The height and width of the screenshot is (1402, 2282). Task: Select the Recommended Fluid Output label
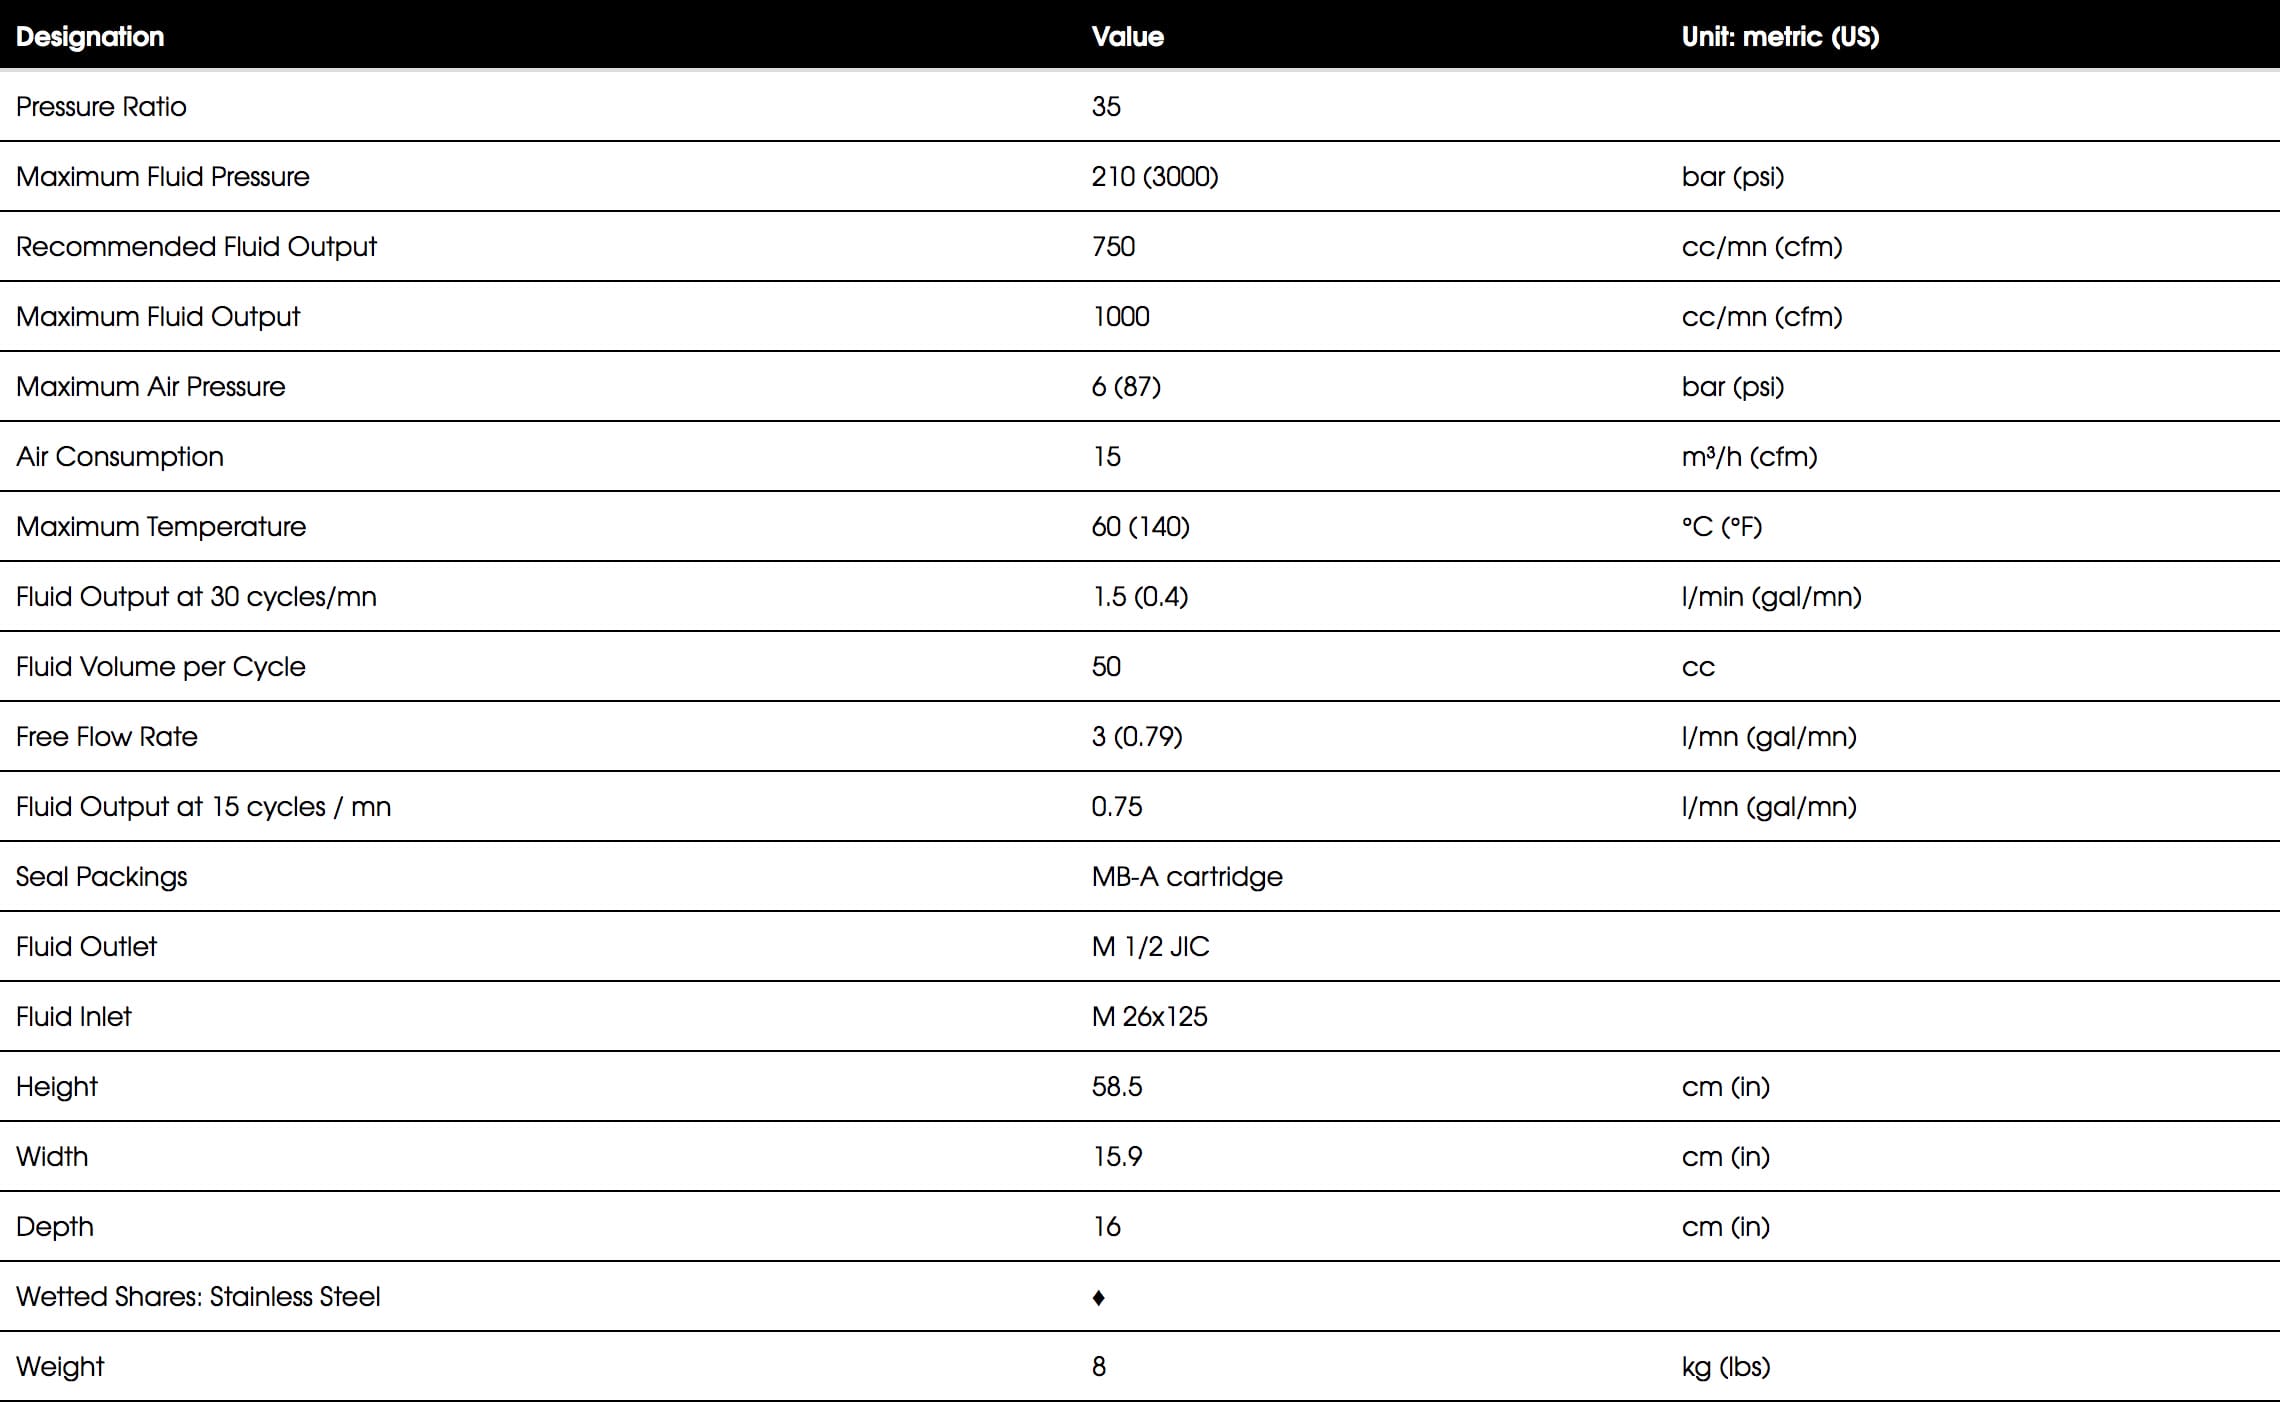(196, 247)
